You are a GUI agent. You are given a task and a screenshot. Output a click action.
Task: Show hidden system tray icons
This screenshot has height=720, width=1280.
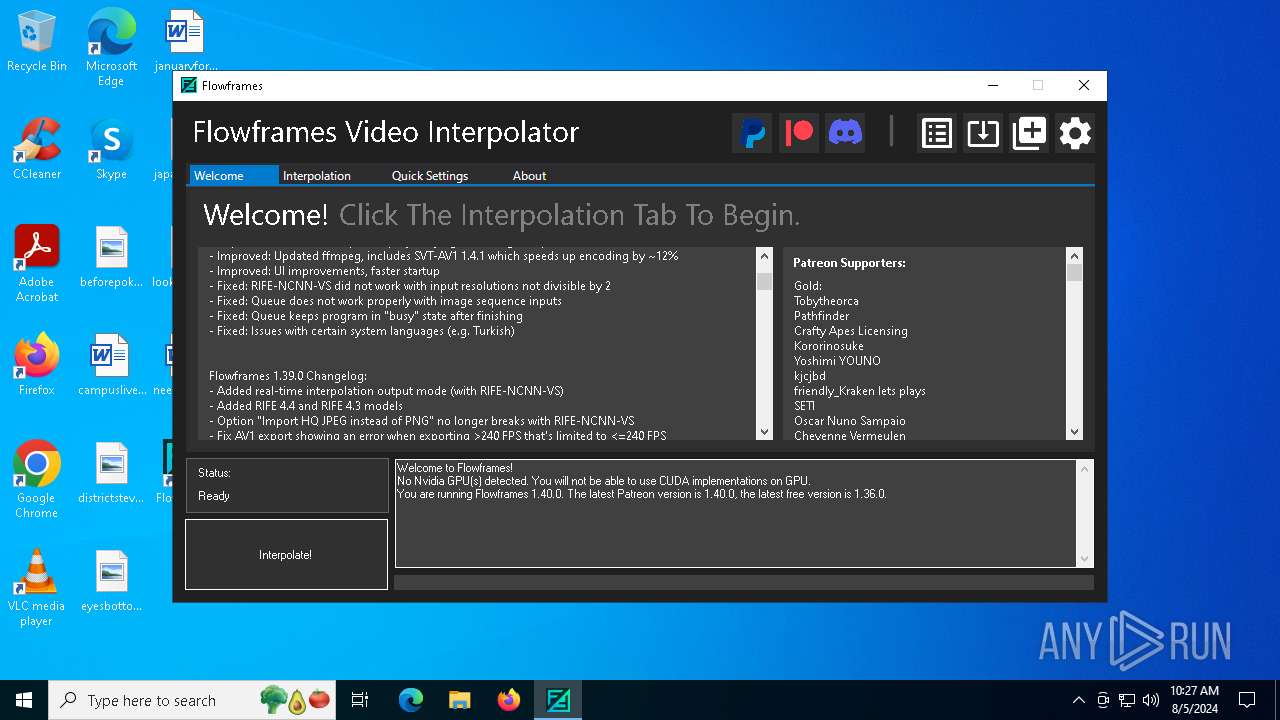[x=1078, y=700]
